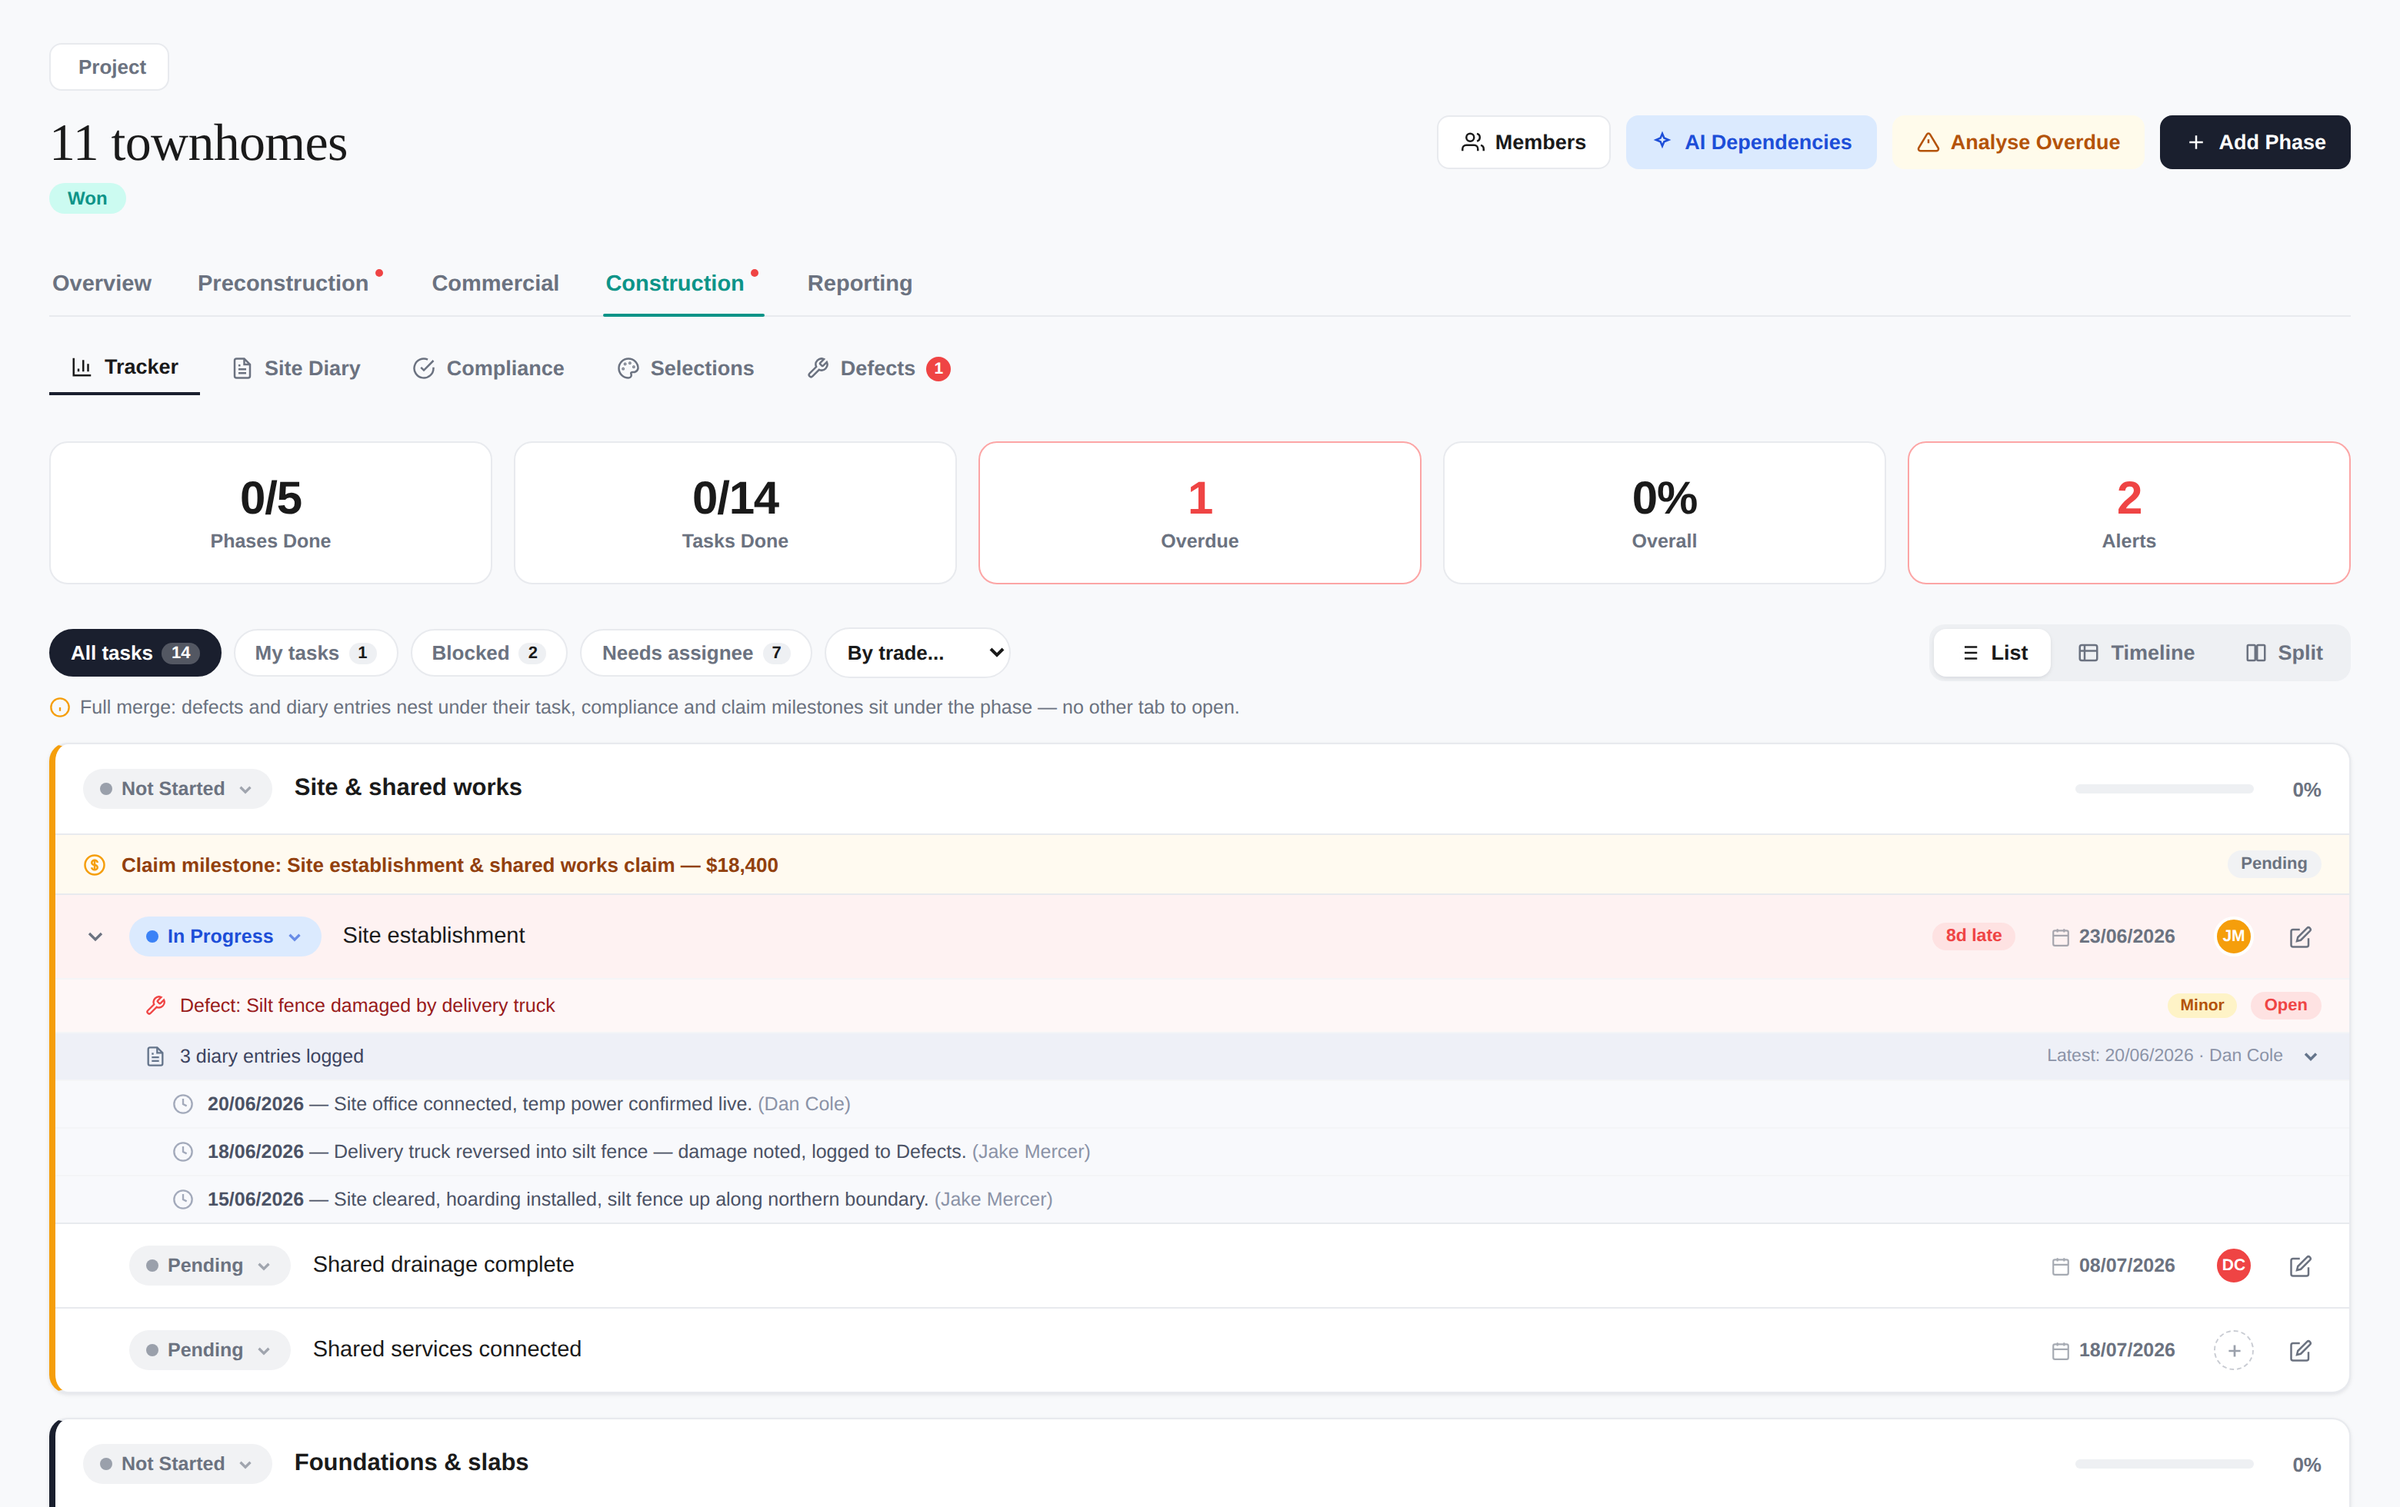The height and width of the screenshot is (1507, 2400).
Task: Click Add Phase button
Action: coord(2254,142)
